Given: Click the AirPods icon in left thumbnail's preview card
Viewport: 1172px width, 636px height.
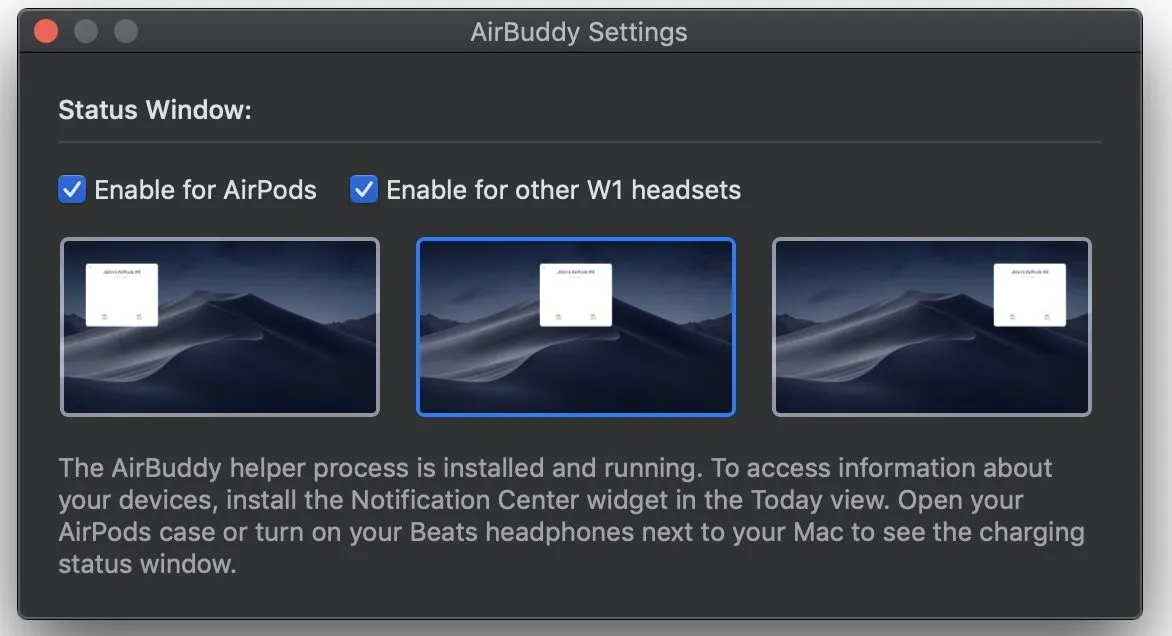Looking at the screenshot, I should point(104,316).
